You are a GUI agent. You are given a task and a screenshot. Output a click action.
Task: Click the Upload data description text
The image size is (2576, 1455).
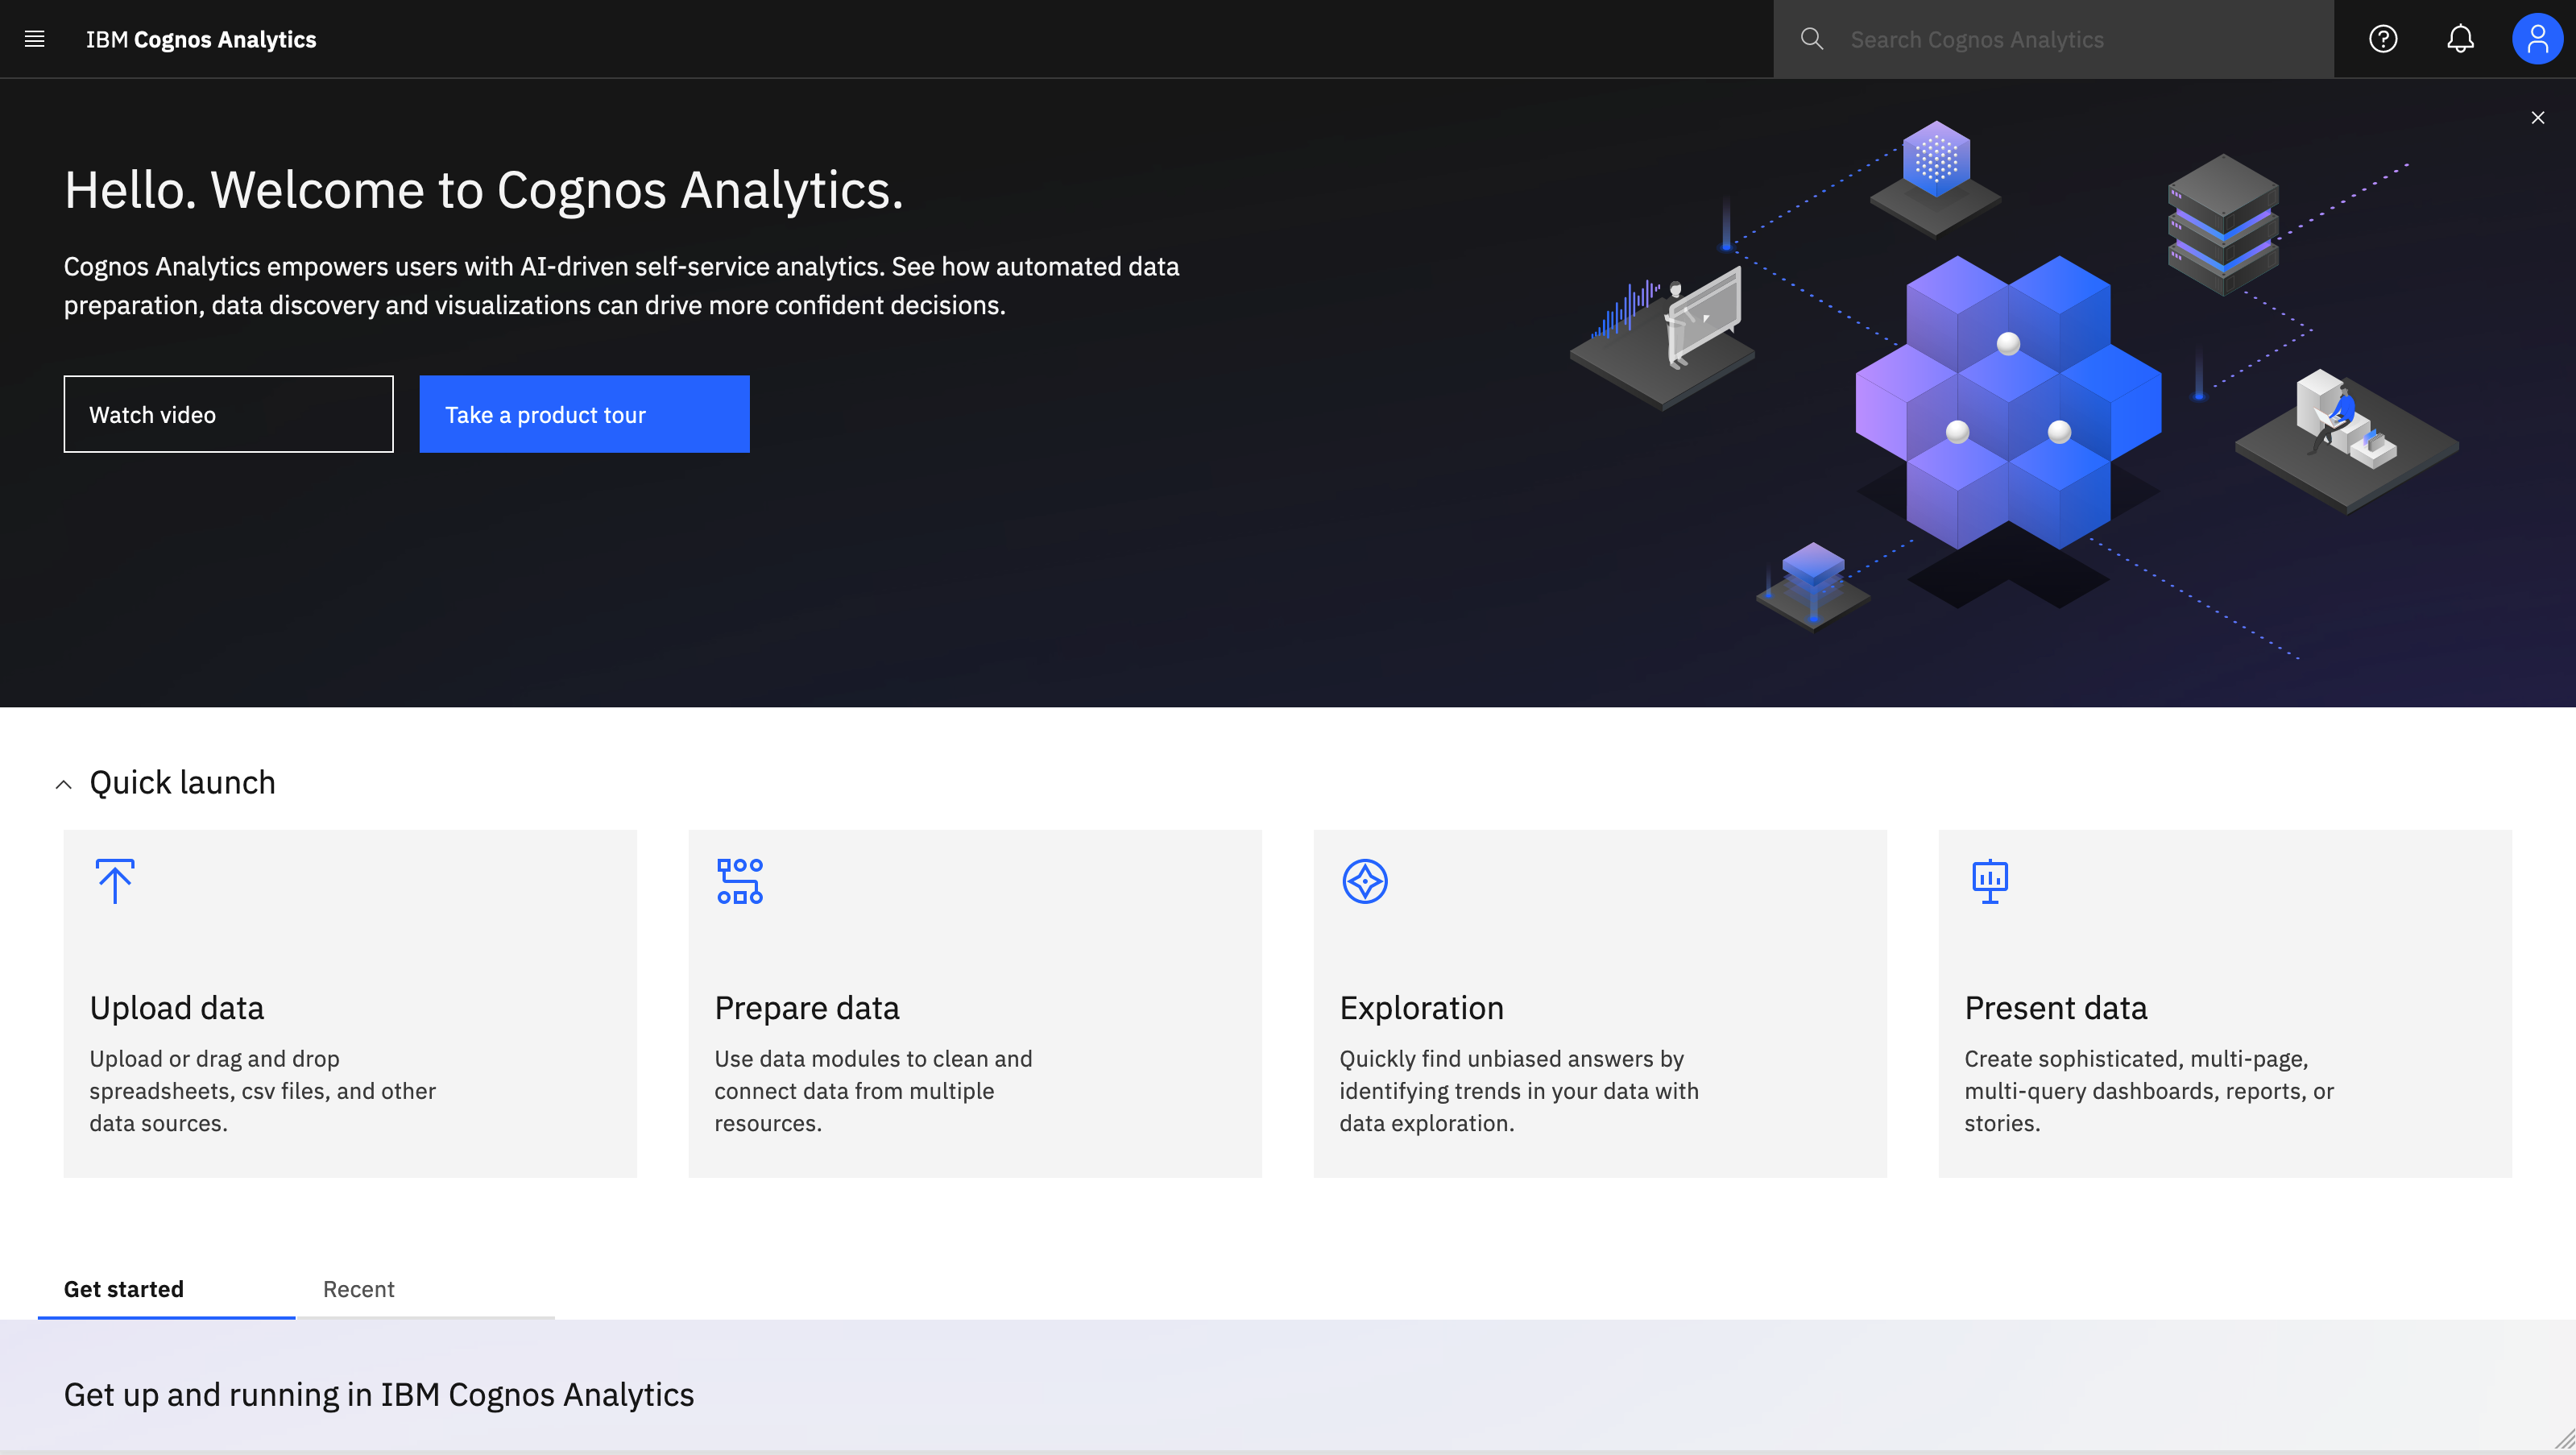tap(263, 1091)
